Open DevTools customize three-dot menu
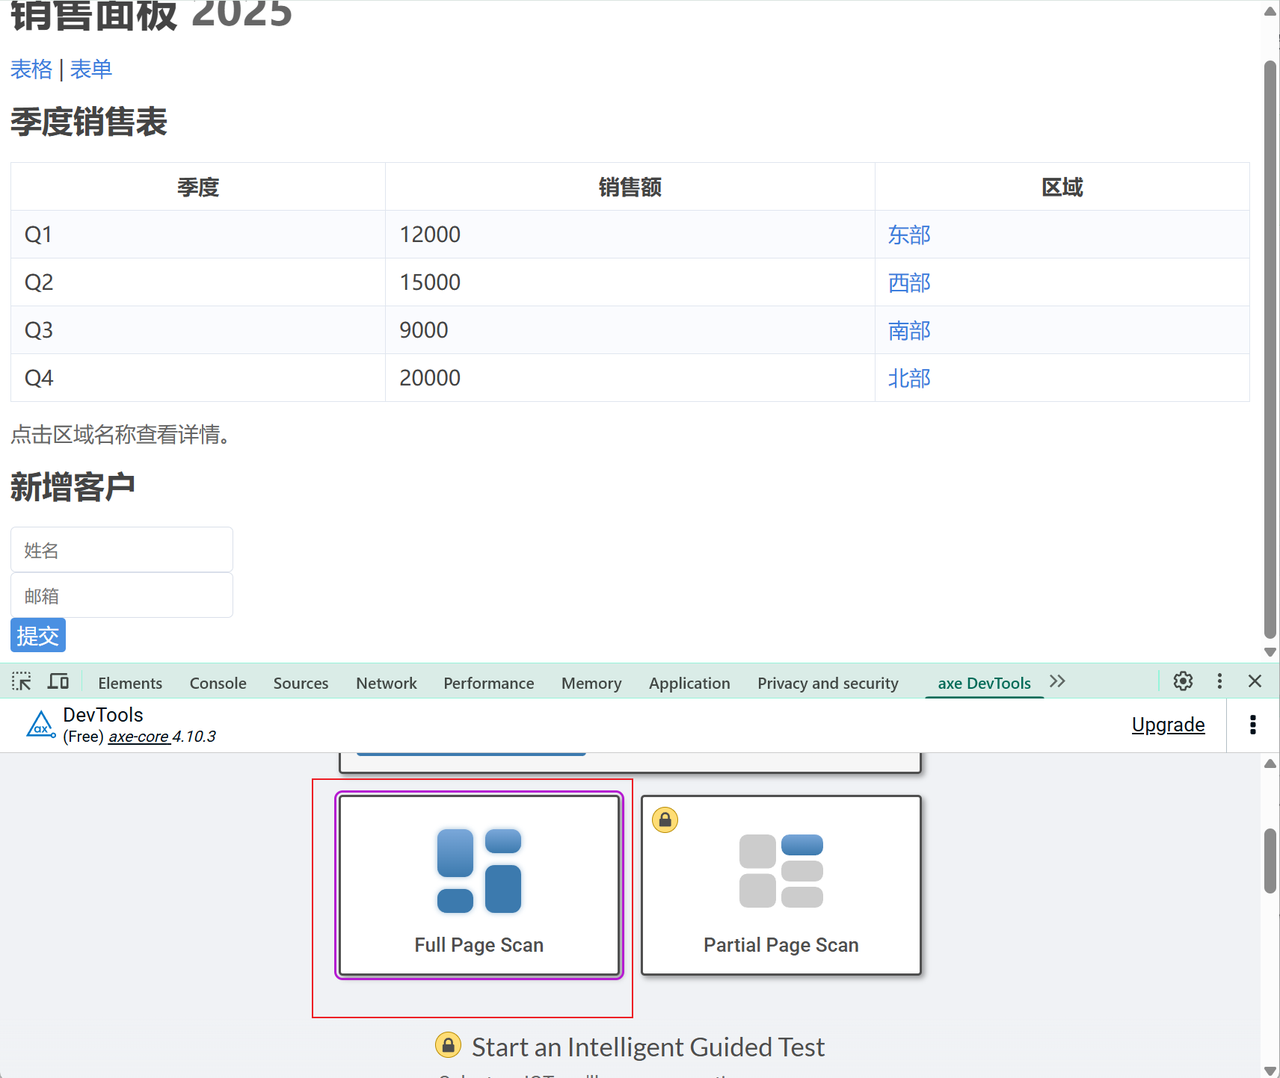The width and height of the screenshot is (1280, 1078). coord(1219,681)
